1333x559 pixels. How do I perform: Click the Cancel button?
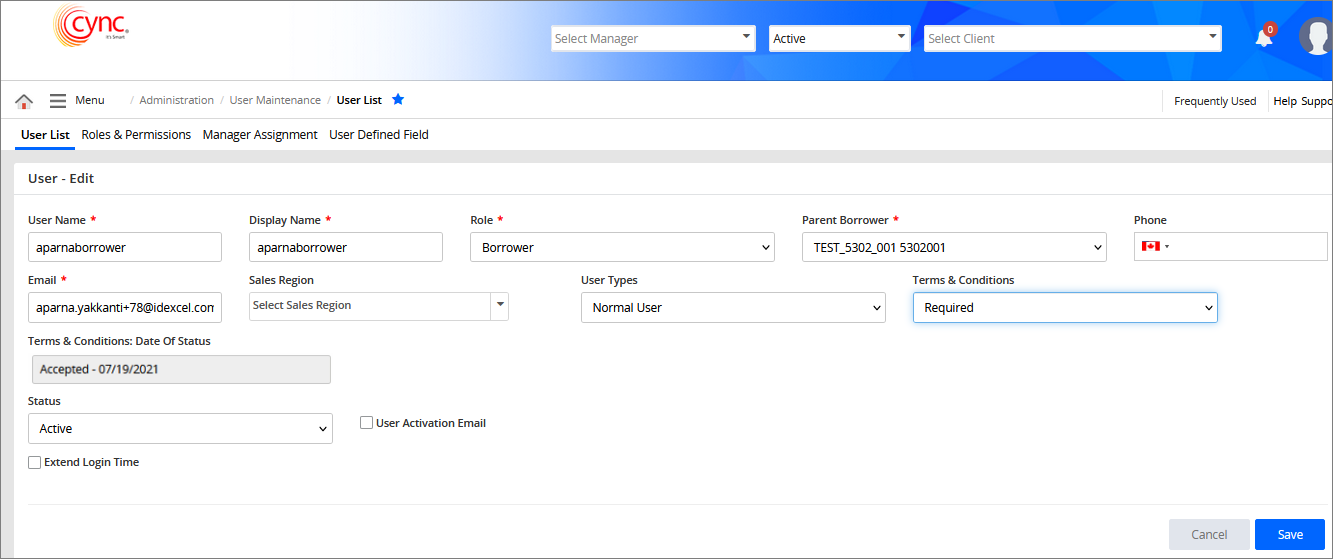(1208, 534)
